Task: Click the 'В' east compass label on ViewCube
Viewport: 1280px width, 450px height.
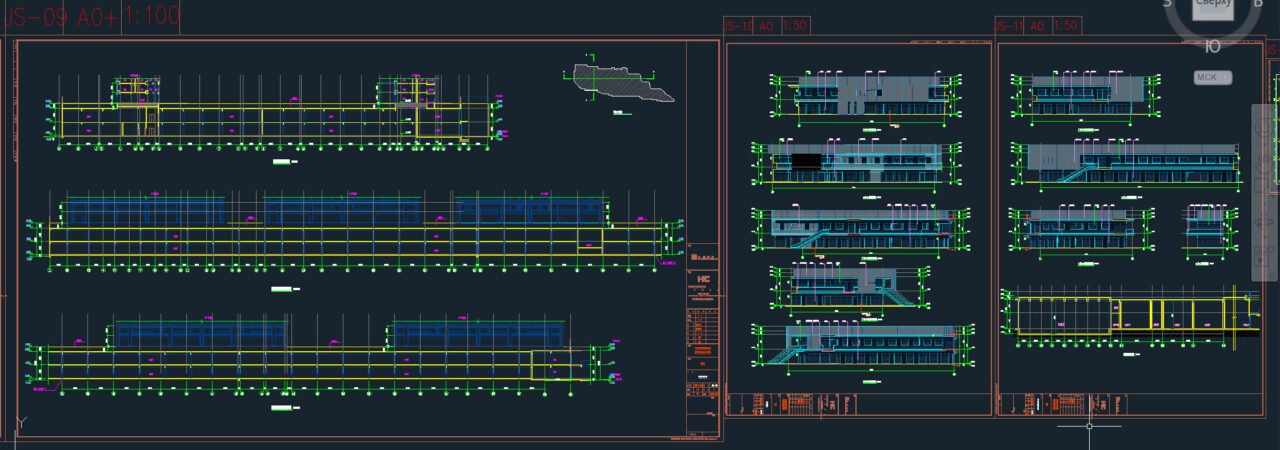Action: [x=1258, y=4]
